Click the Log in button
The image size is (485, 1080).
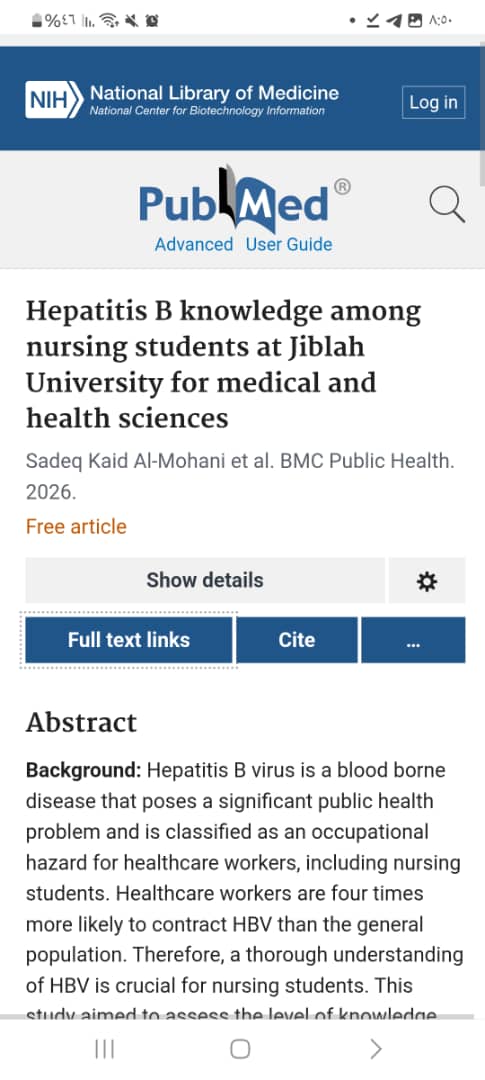433,102
